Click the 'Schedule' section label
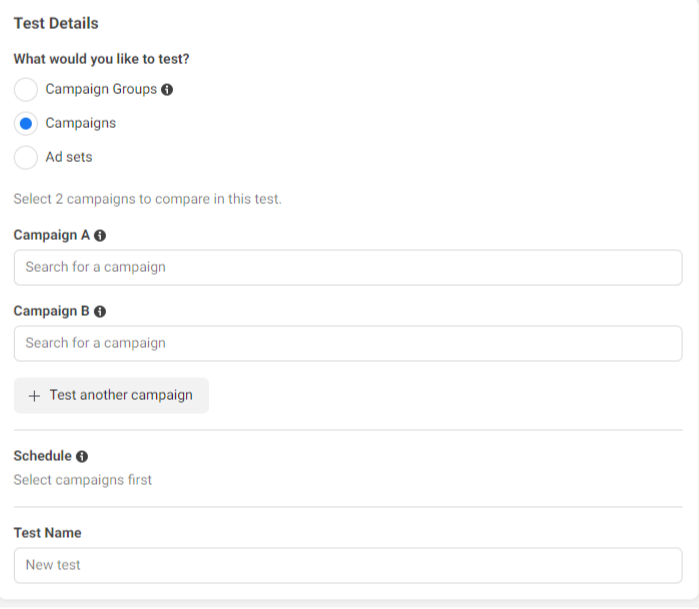This screenshot has height=609, width=699. [42, 456]
